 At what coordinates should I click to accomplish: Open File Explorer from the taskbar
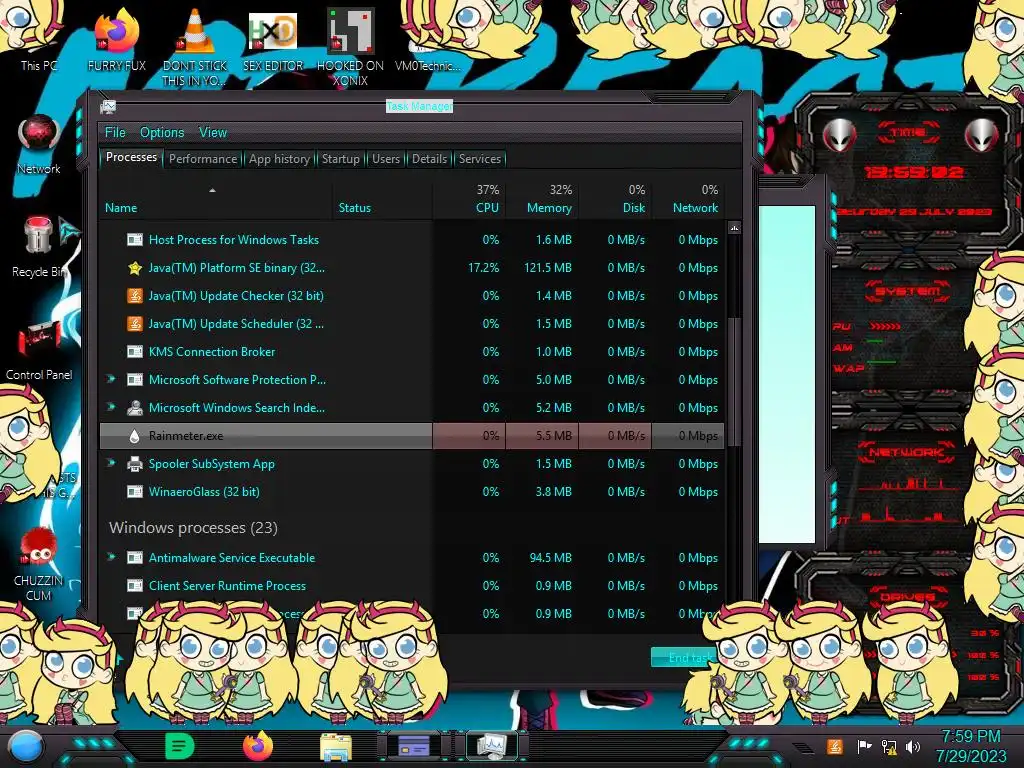coord(336,746)
